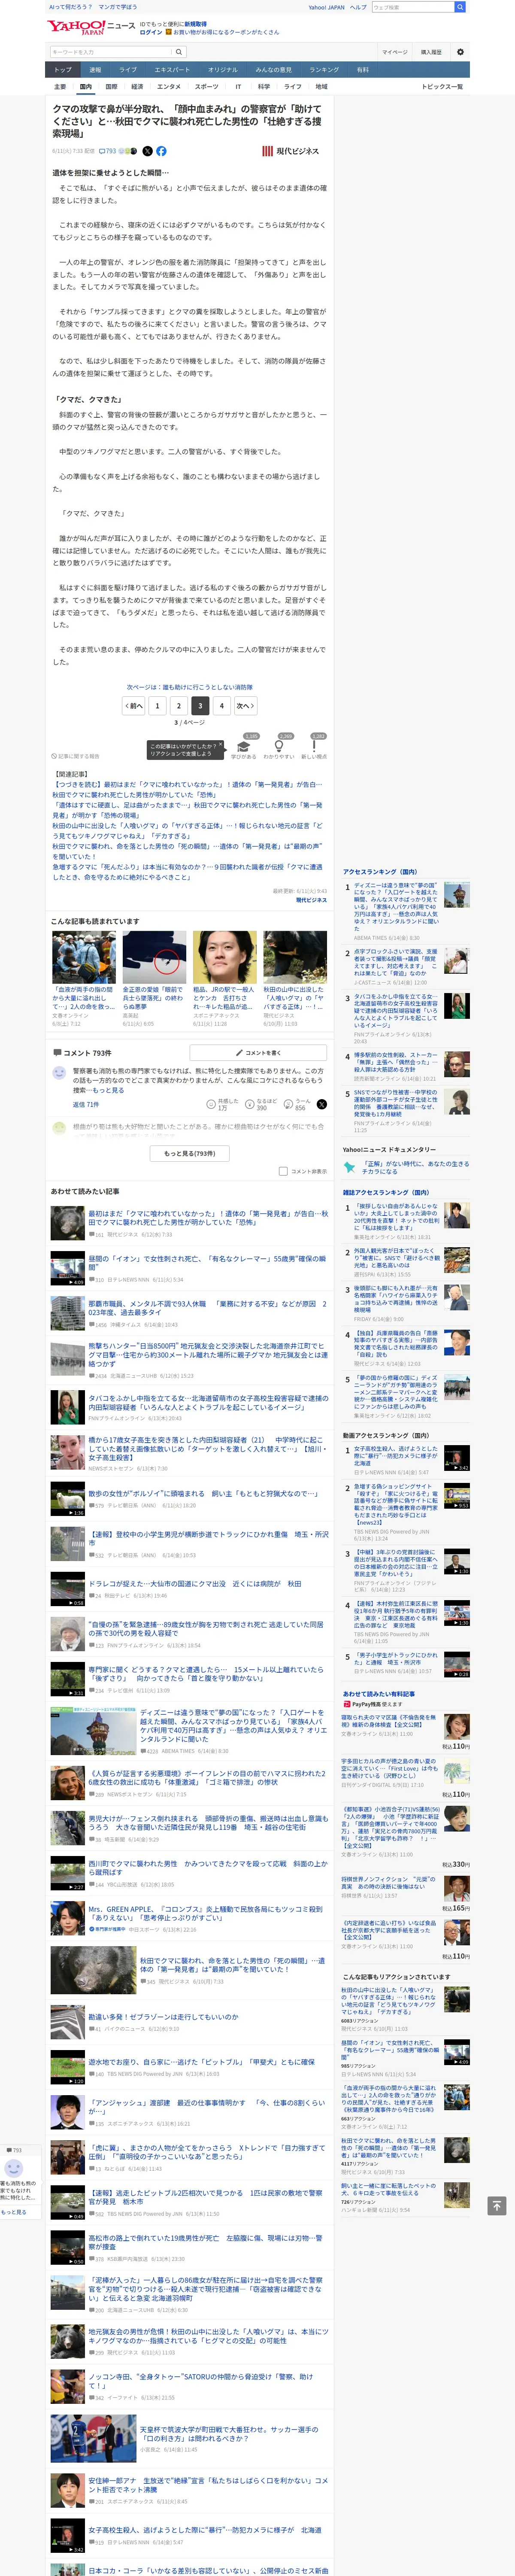Open the ライブ tab in dark nav bar
Screen dimensions: 515x2576
pos(128,70)
